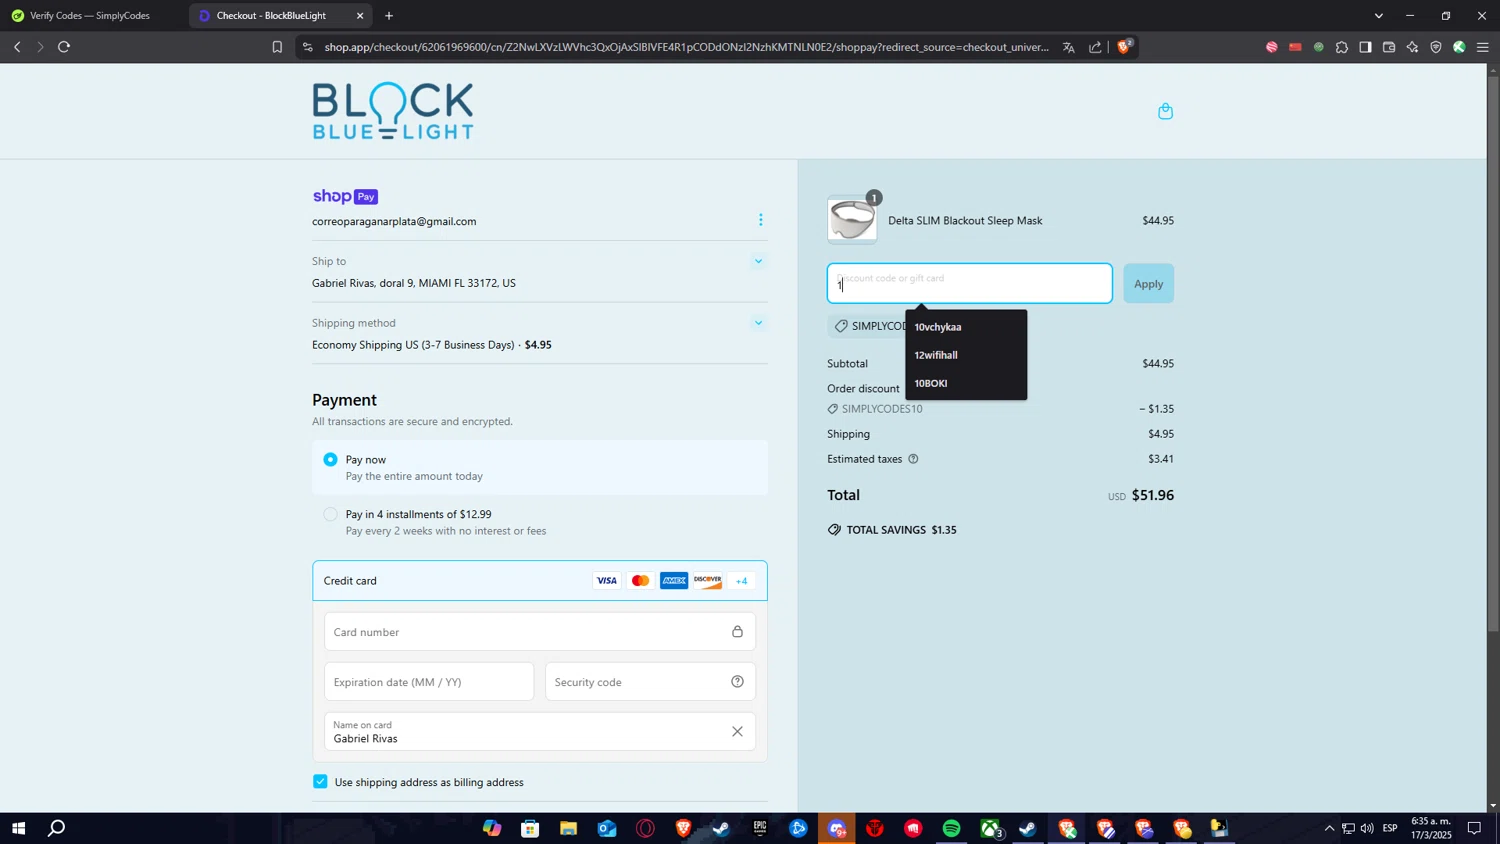Open browser extensions puzzle icon
The width and height of the screenshot is (1500, 844).
(1342, 47)
